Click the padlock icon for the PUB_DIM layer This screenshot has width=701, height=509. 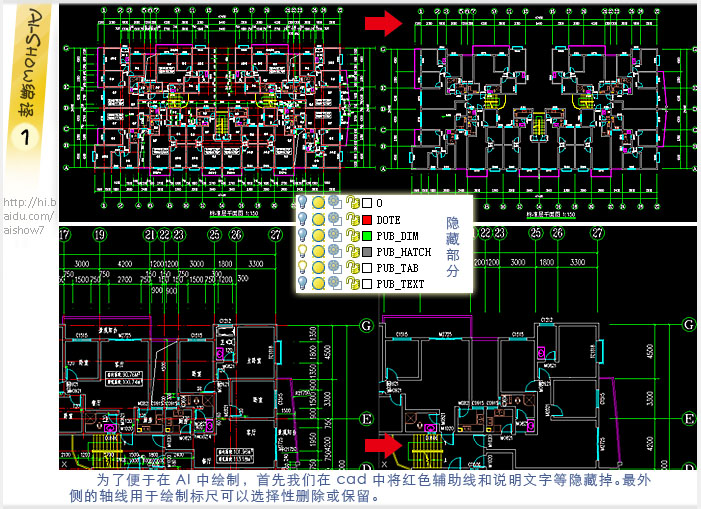coord(353,235)
